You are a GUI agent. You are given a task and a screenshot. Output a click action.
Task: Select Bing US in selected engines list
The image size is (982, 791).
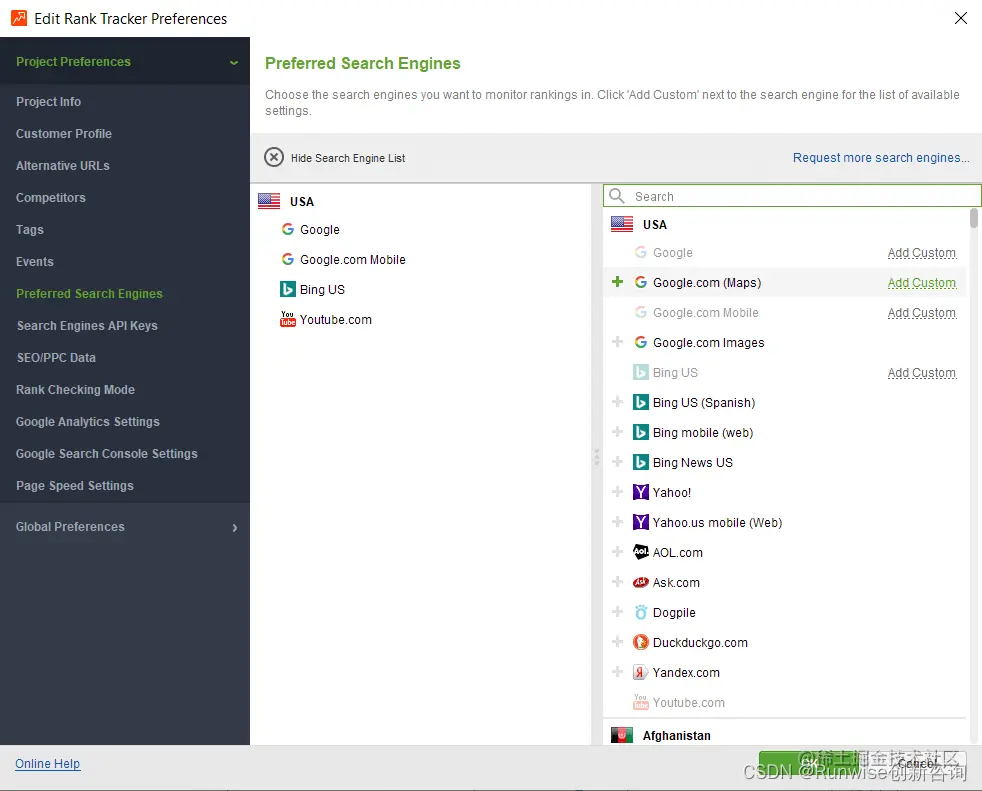pos(322,289)
